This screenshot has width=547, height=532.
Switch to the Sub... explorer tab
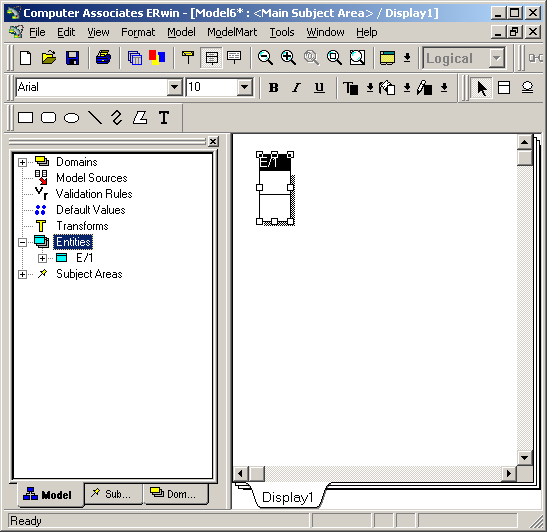[x=113, y=494]
